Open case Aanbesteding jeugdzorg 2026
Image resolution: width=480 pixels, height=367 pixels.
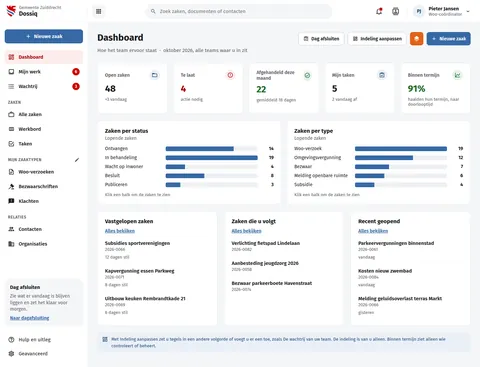coord(265,263)
